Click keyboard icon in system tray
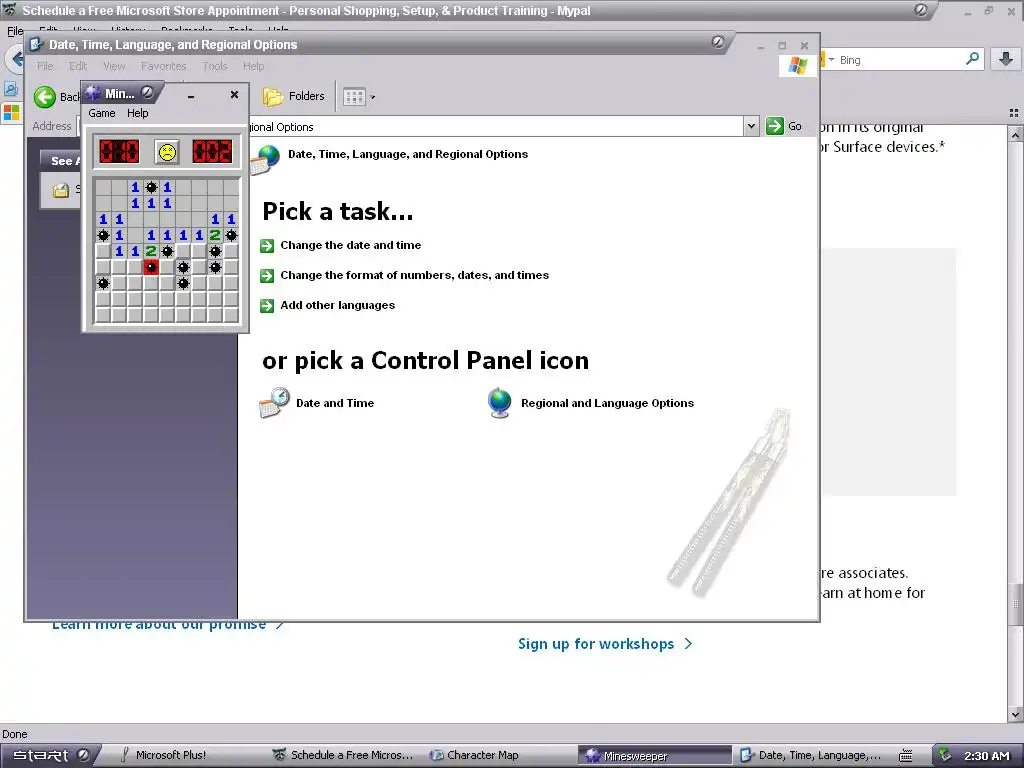1024x768 pixels. pos(905,756)
